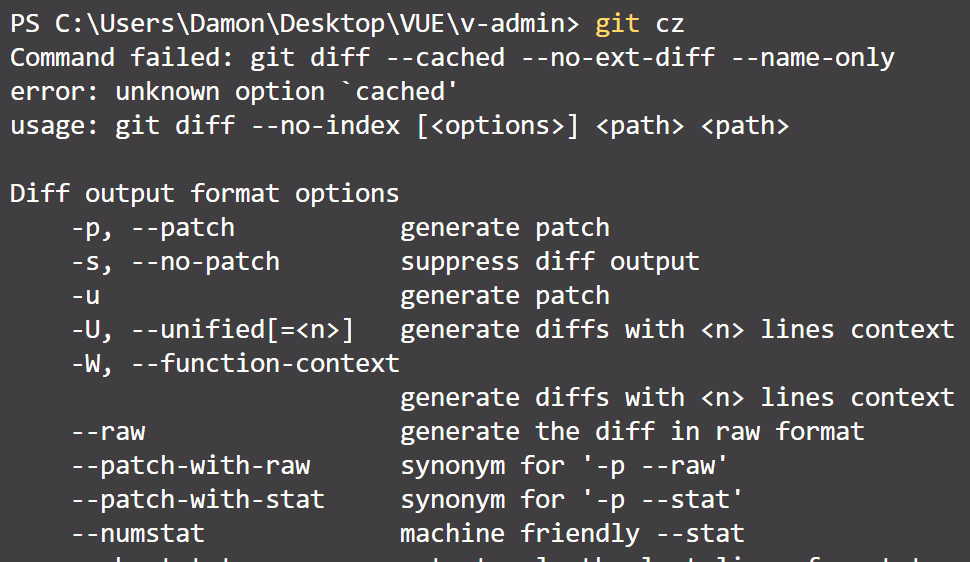The image size is (970, 562).
Task: Click the standalone '-u' option
Action: pyautogui.click(x=85, y=296)
